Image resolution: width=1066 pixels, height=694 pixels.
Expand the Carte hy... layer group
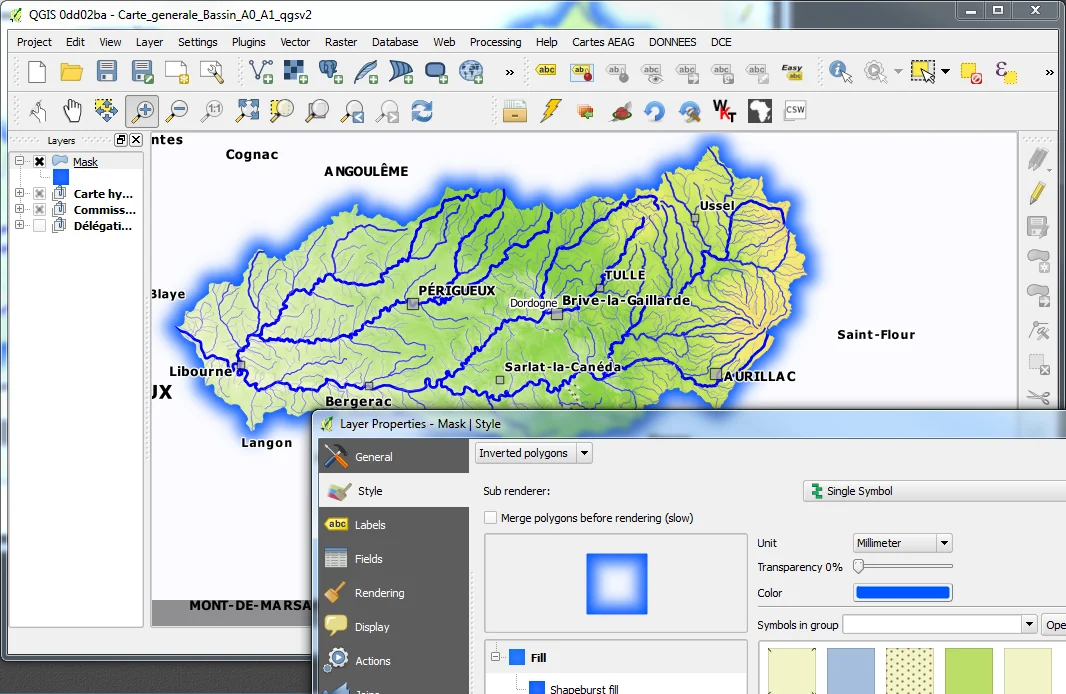19,194
